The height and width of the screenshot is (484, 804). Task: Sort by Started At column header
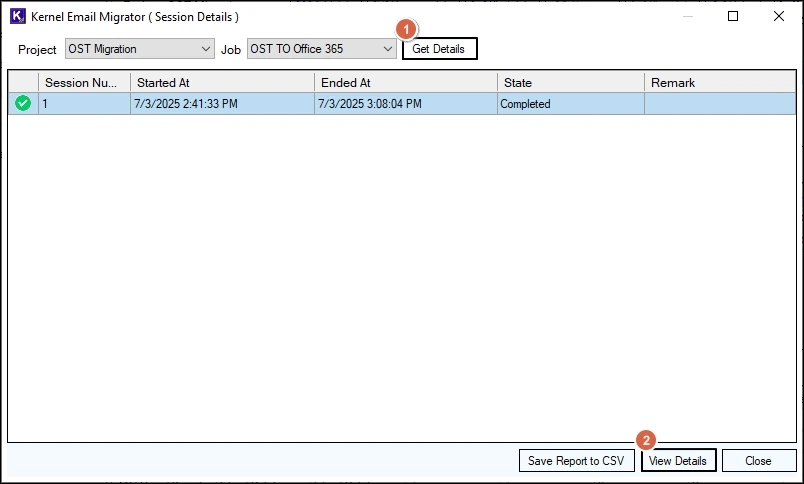click(x=223, y=83)
